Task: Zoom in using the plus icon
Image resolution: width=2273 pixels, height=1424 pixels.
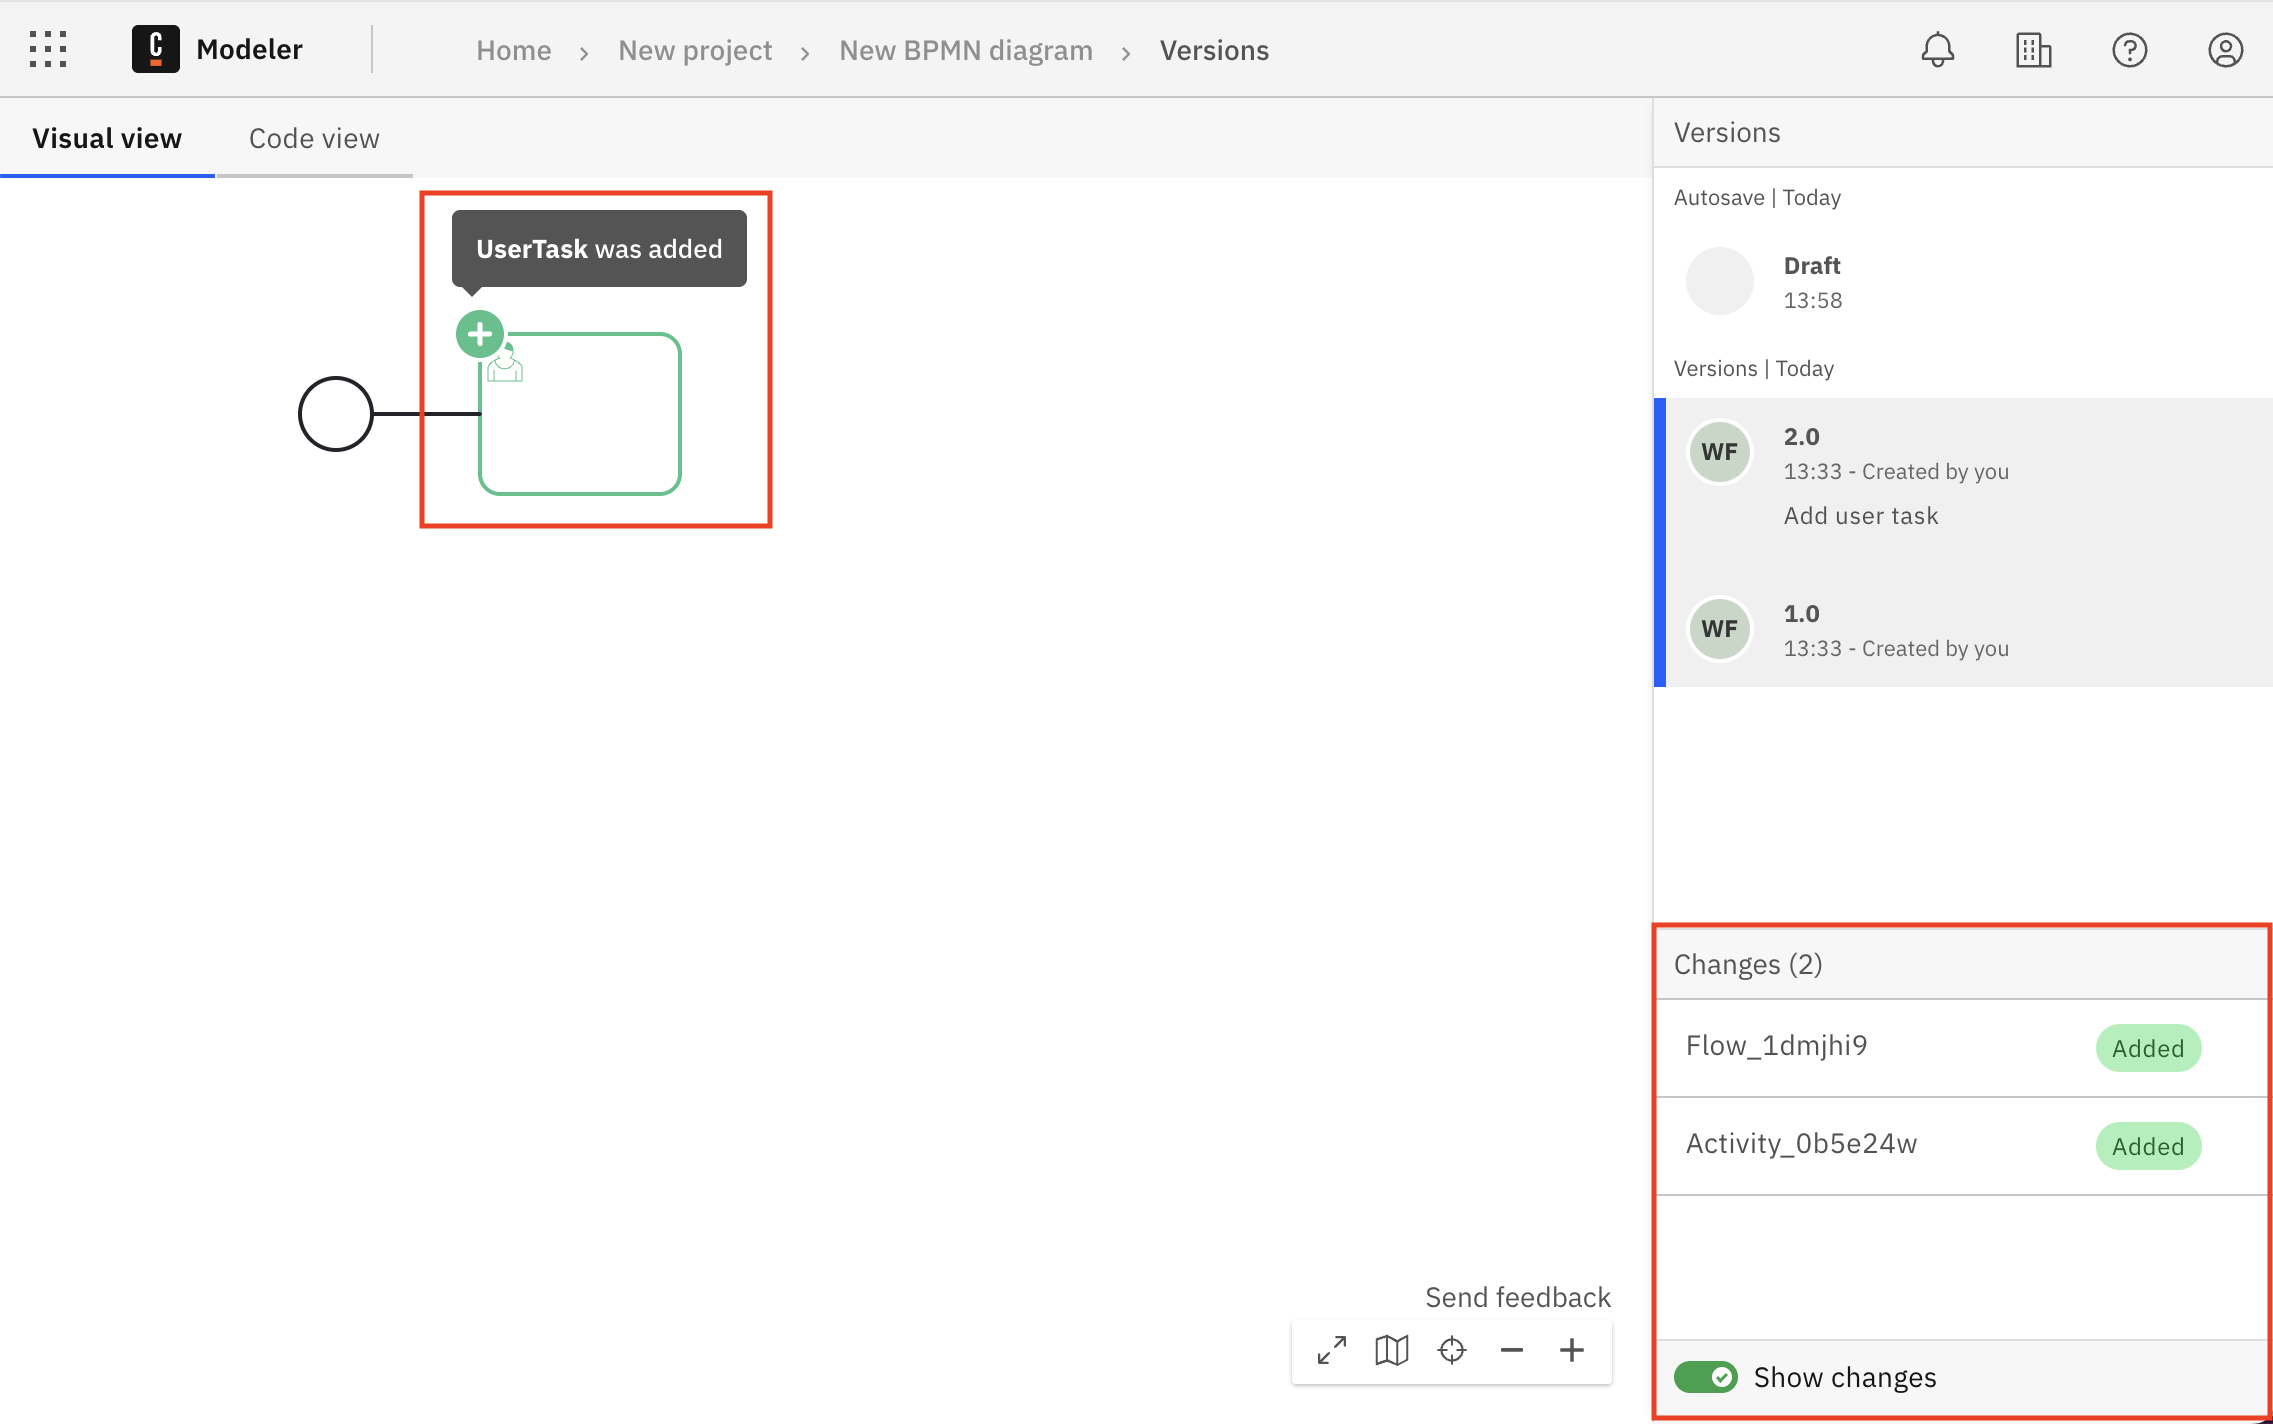Action: coord(1571,1350)
